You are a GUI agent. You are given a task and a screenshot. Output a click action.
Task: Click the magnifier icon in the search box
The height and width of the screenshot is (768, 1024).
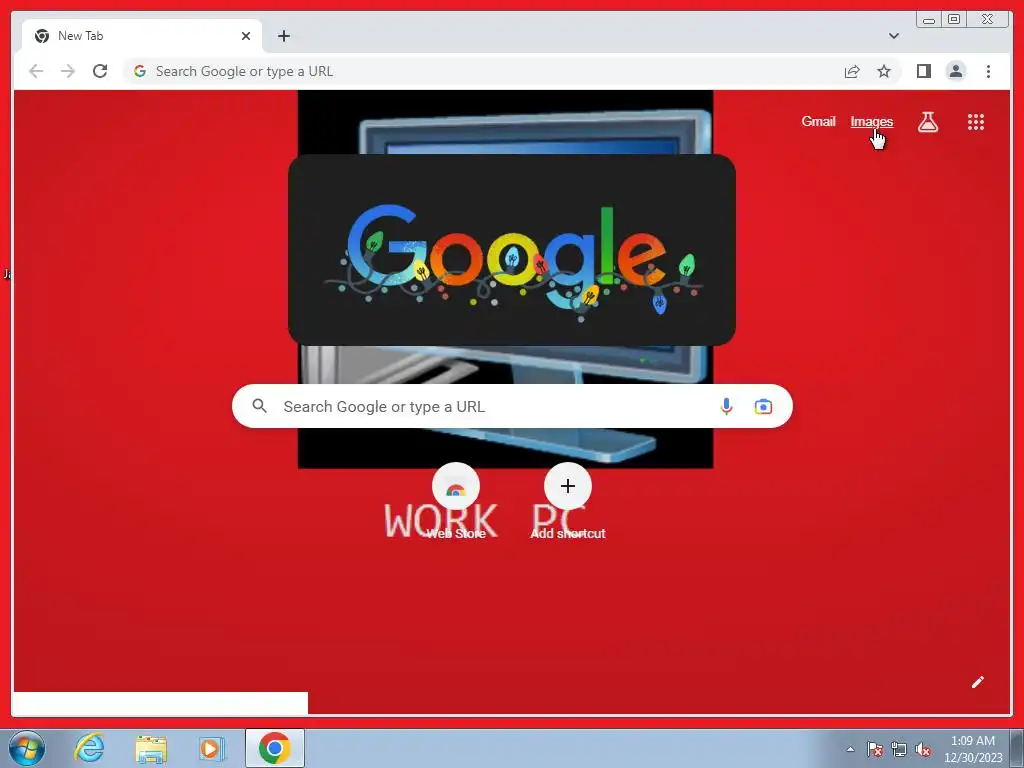[x=260, y=406]
